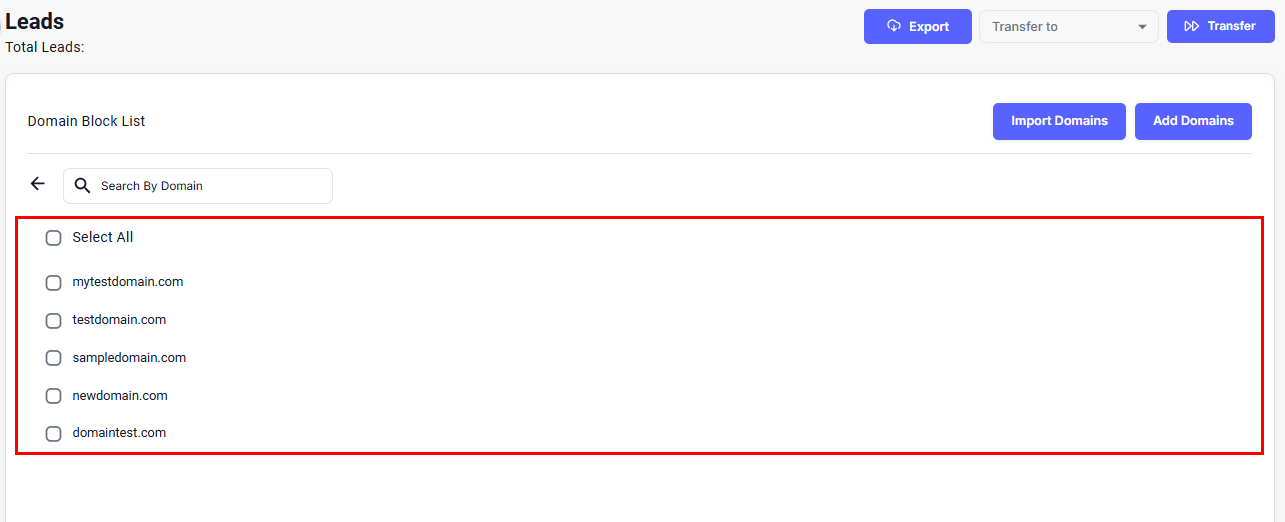Toggle the domaintest.com checkbox

54,434
